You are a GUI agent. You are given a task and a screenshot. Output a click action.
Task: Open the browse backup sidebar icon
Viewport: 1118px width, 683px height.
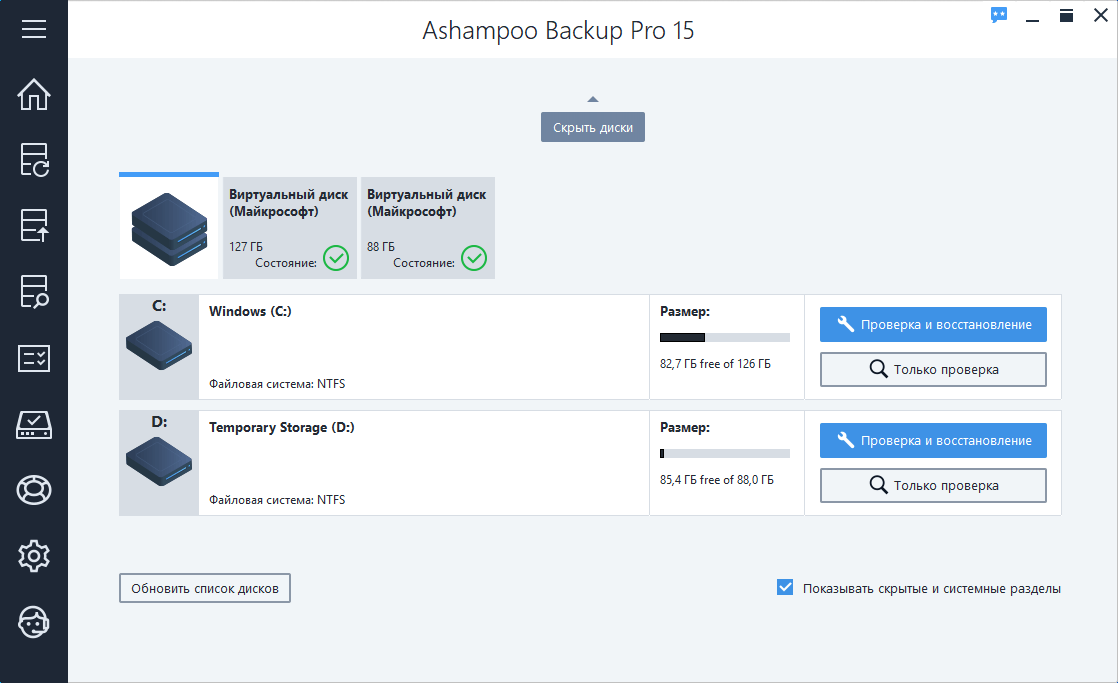pos(34,292)
